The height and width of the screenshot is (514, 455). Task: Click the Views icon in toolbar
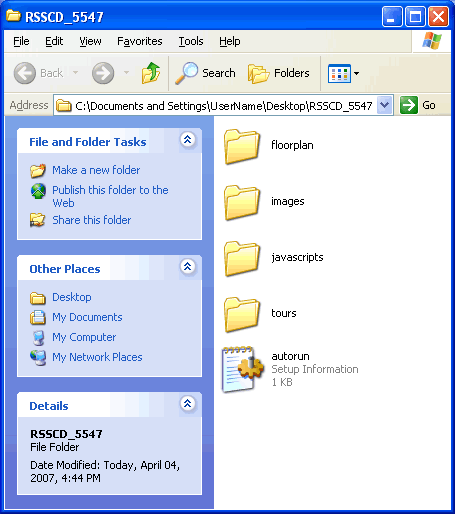coord(339,73)
